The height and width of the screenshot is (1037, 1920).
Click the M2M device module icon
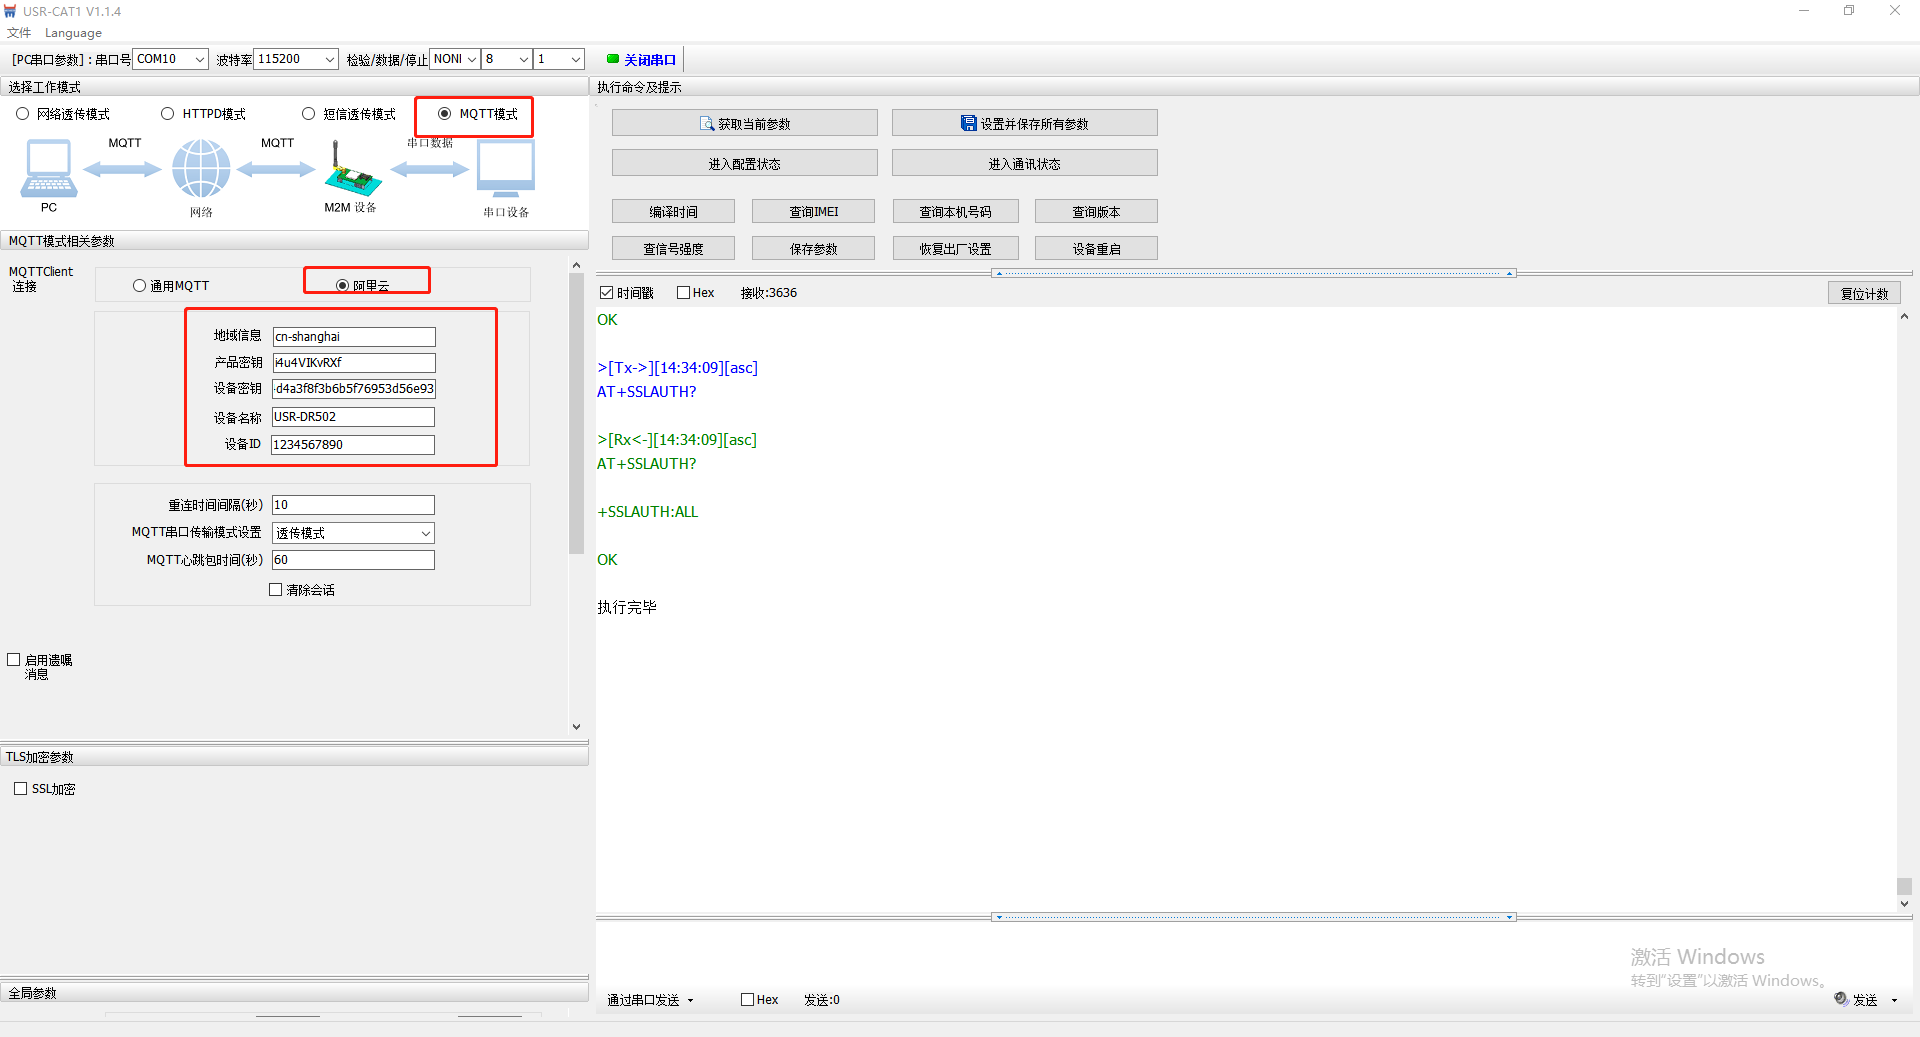[351, 172]
